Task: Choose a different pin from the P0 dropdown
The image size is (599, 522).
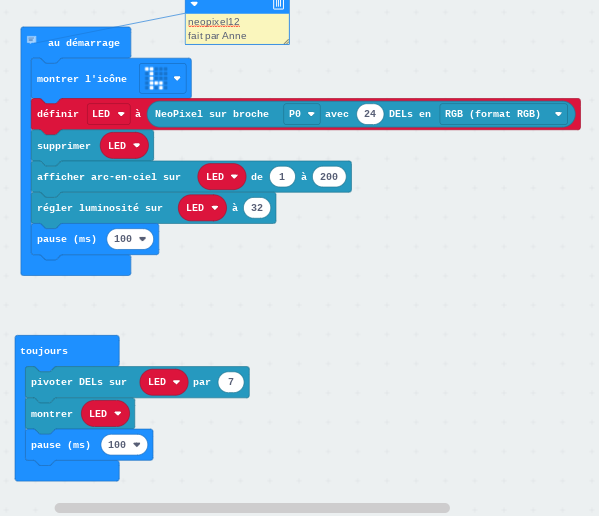Action: pos(301,114)
